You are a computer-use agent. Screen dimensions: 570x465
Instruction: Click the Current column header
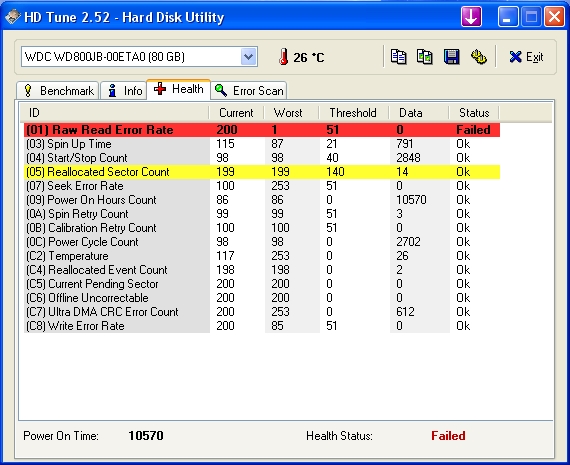click(x=236, y=113)
